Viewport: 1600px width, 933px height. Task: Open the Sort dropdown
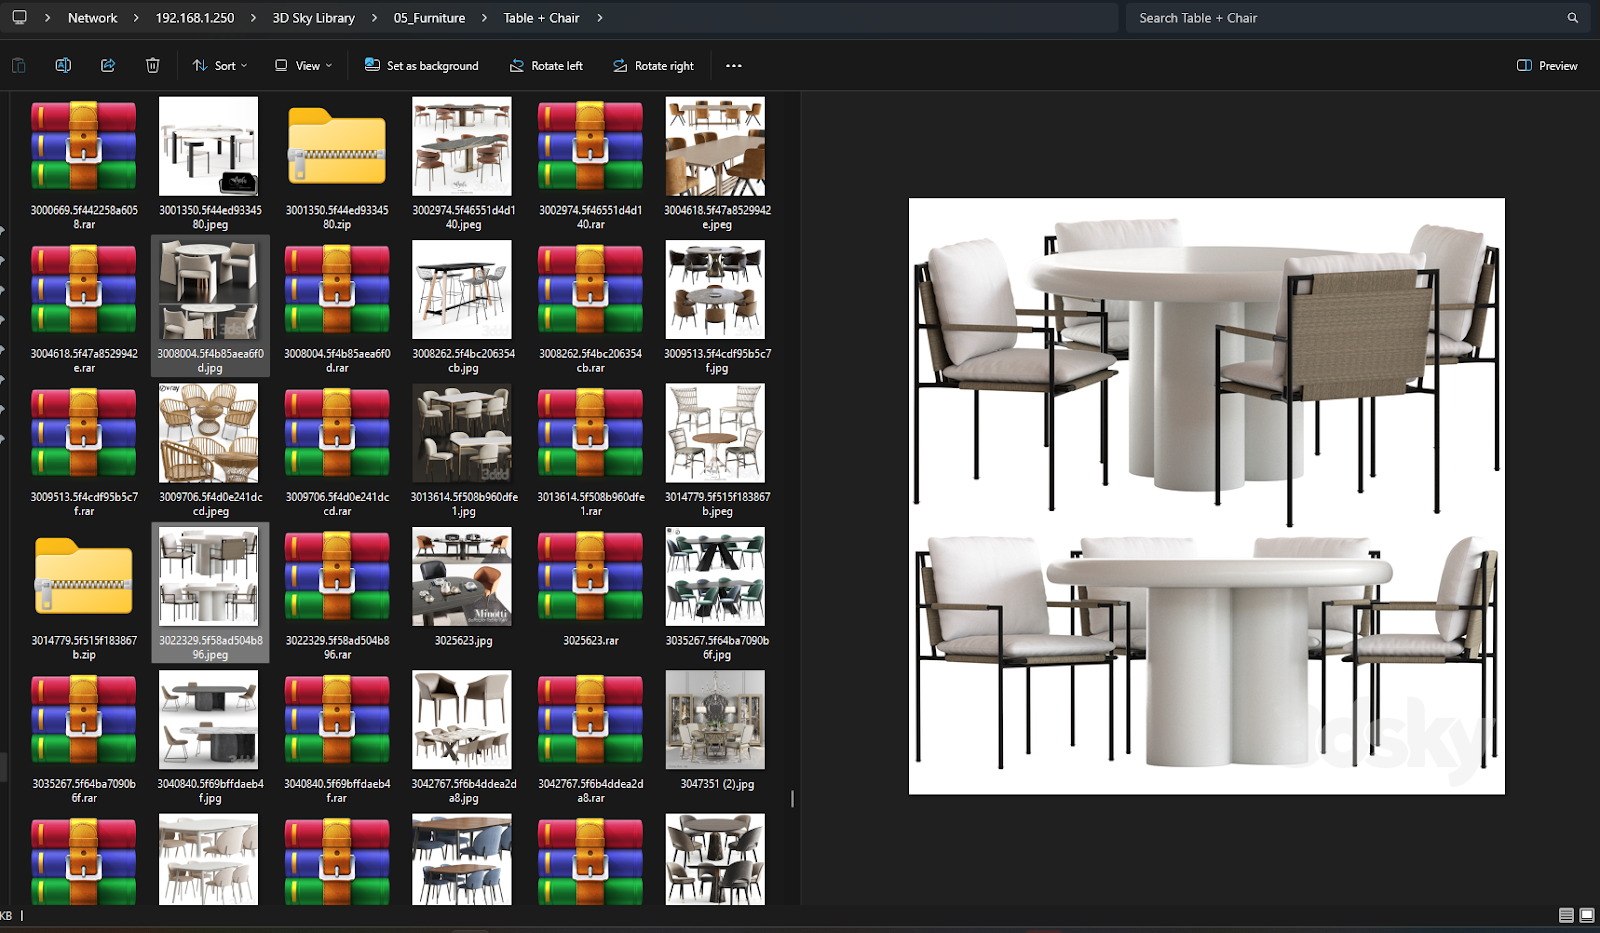(x=220, y=66)
